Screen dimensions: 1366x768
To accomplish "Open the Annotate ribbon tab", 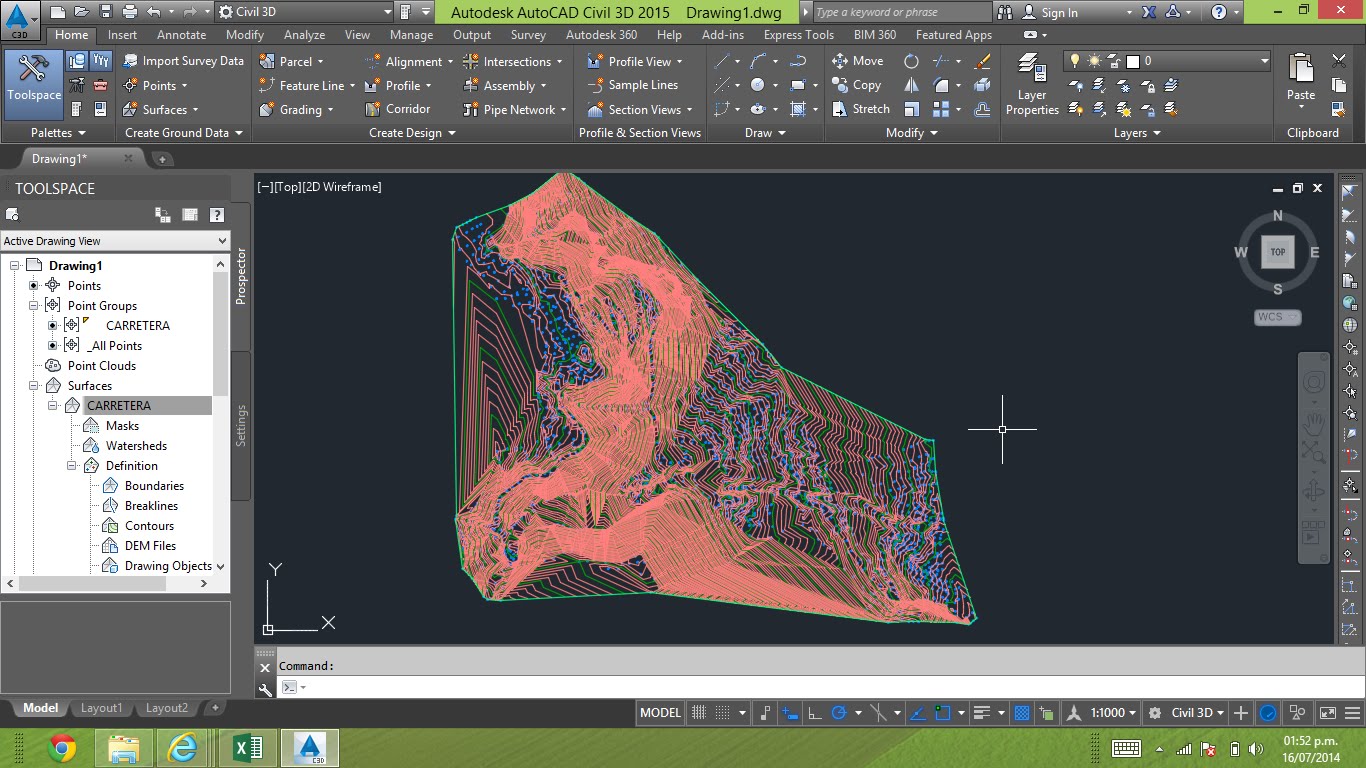I will tap(181, 35).
